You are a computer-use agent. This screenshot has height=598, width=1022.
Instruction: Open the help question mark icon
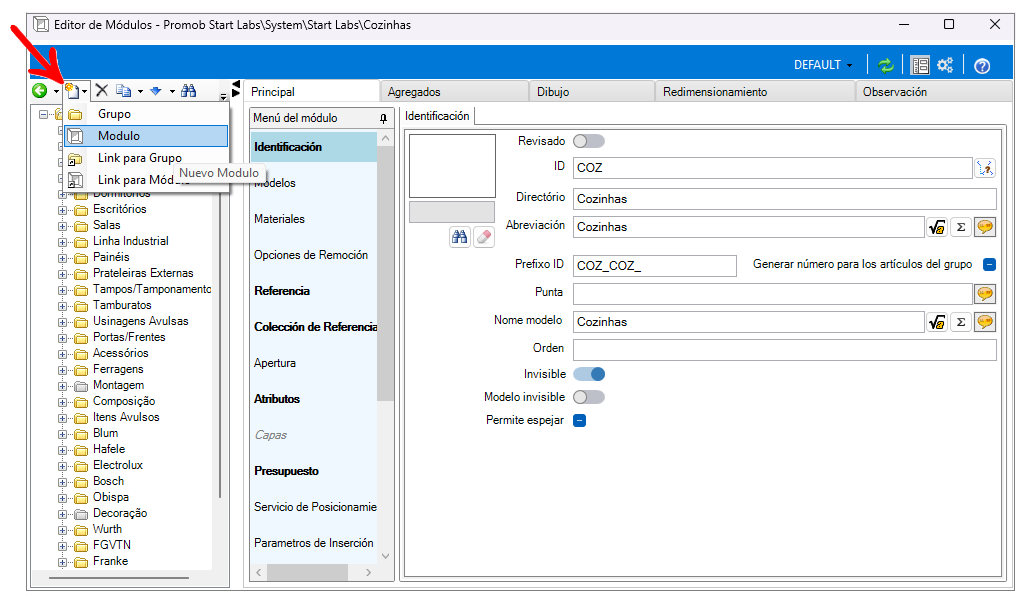981,65
